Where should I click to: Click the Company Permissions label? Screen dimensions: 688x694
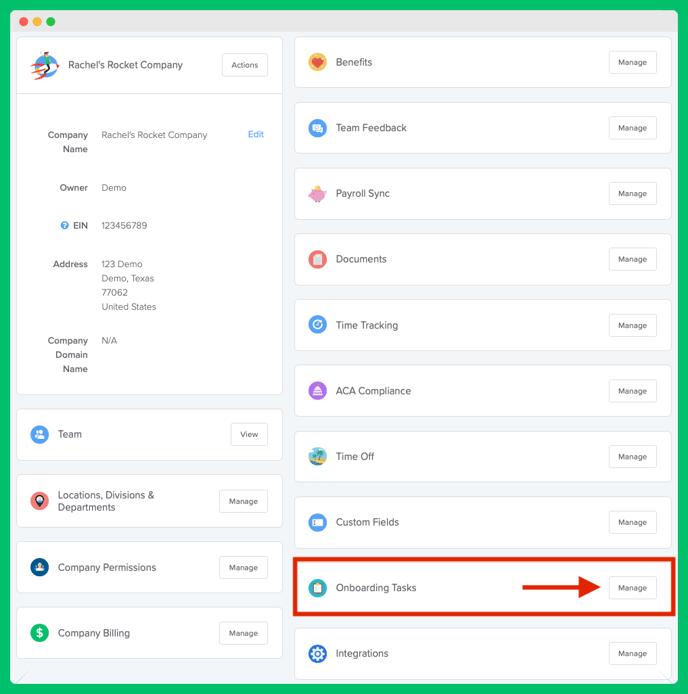(107, 567)
